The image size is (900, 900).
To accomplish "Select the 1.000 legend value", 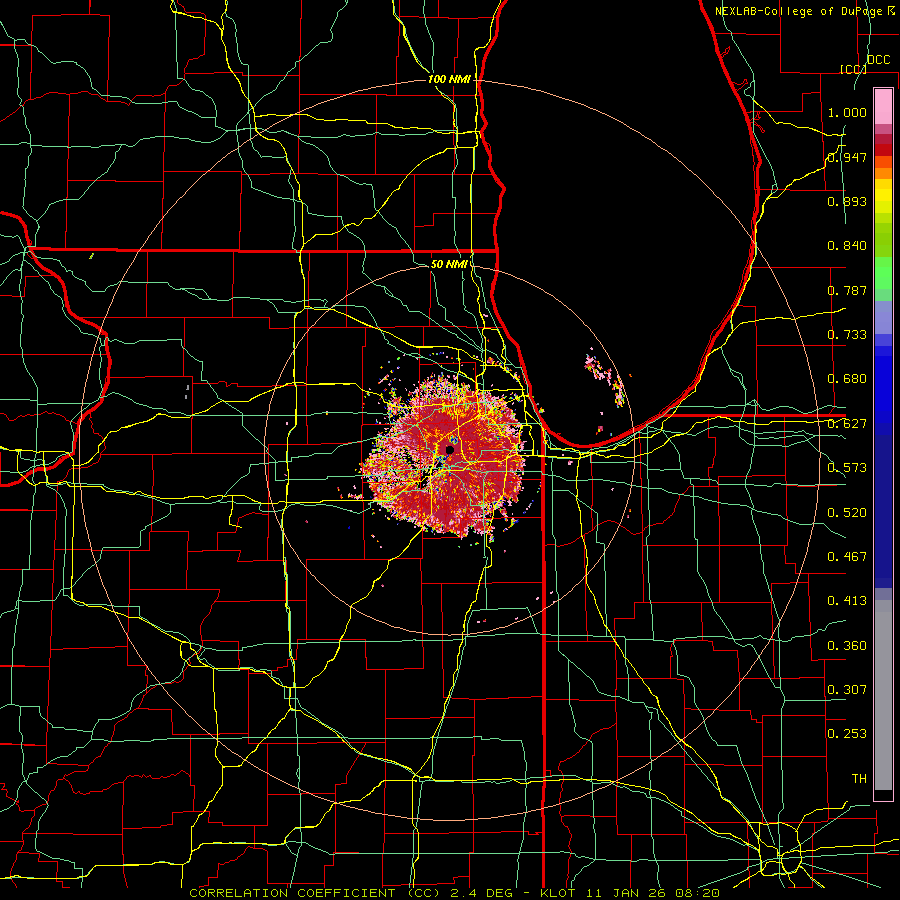I will click(x=847, y=112).
